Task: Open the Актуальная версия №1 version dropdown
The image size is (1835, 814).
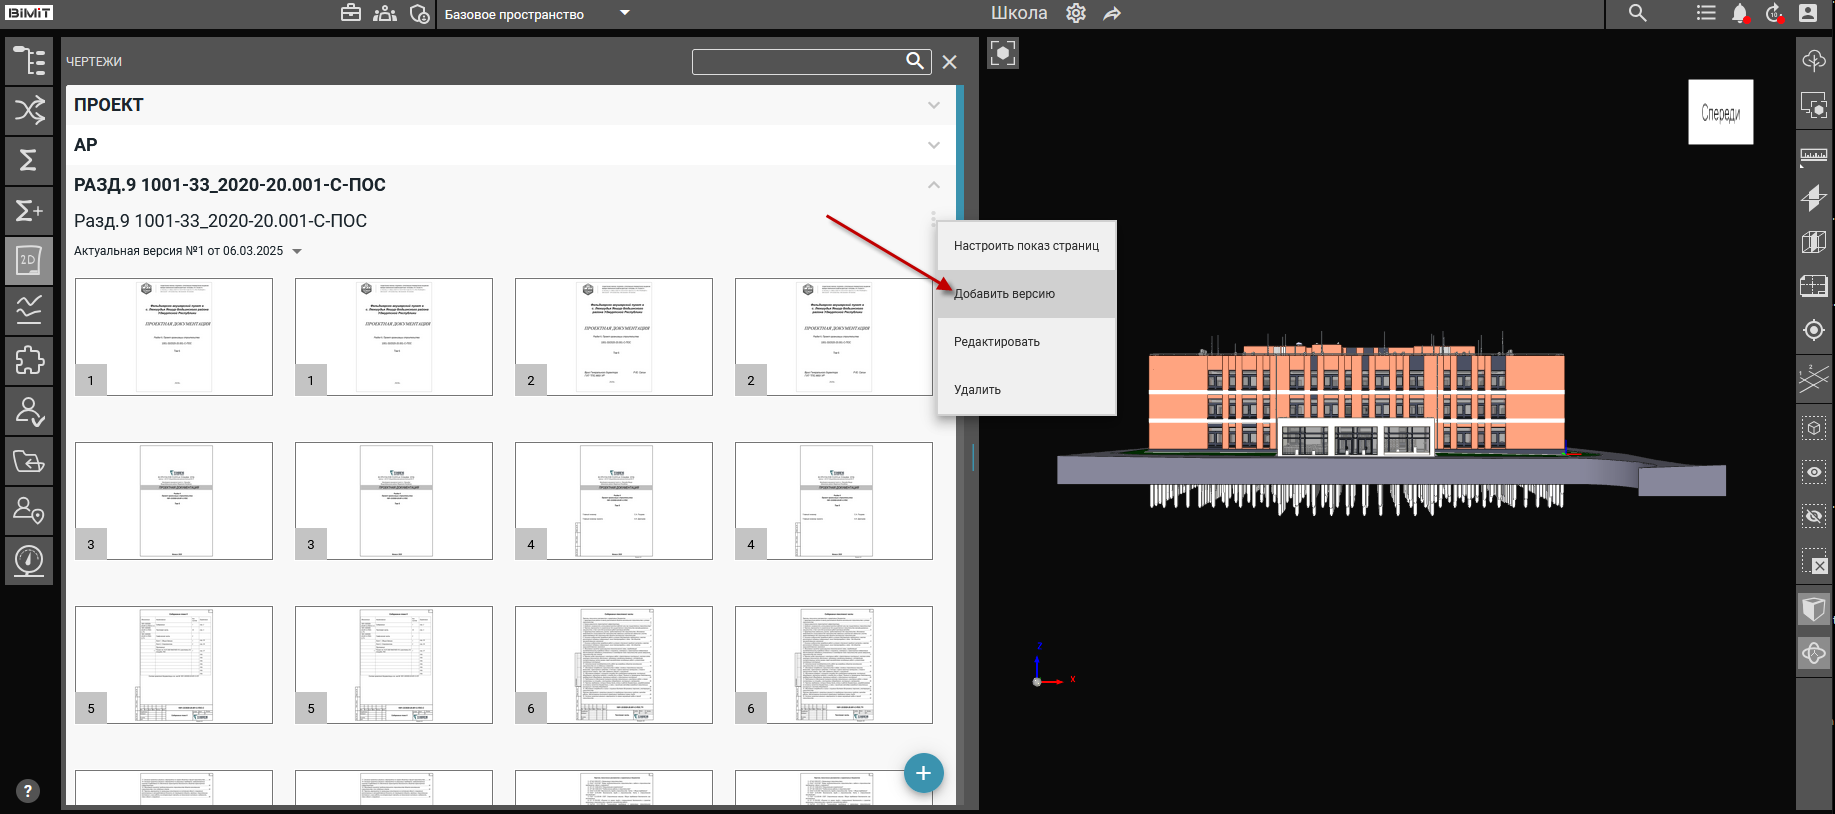Action: pyautogui.click(x=297, y=251)
